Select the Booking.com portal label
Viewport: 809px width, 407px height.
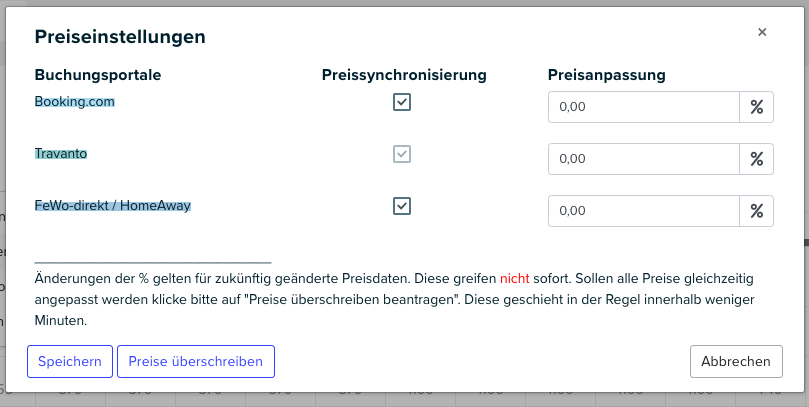75,102
